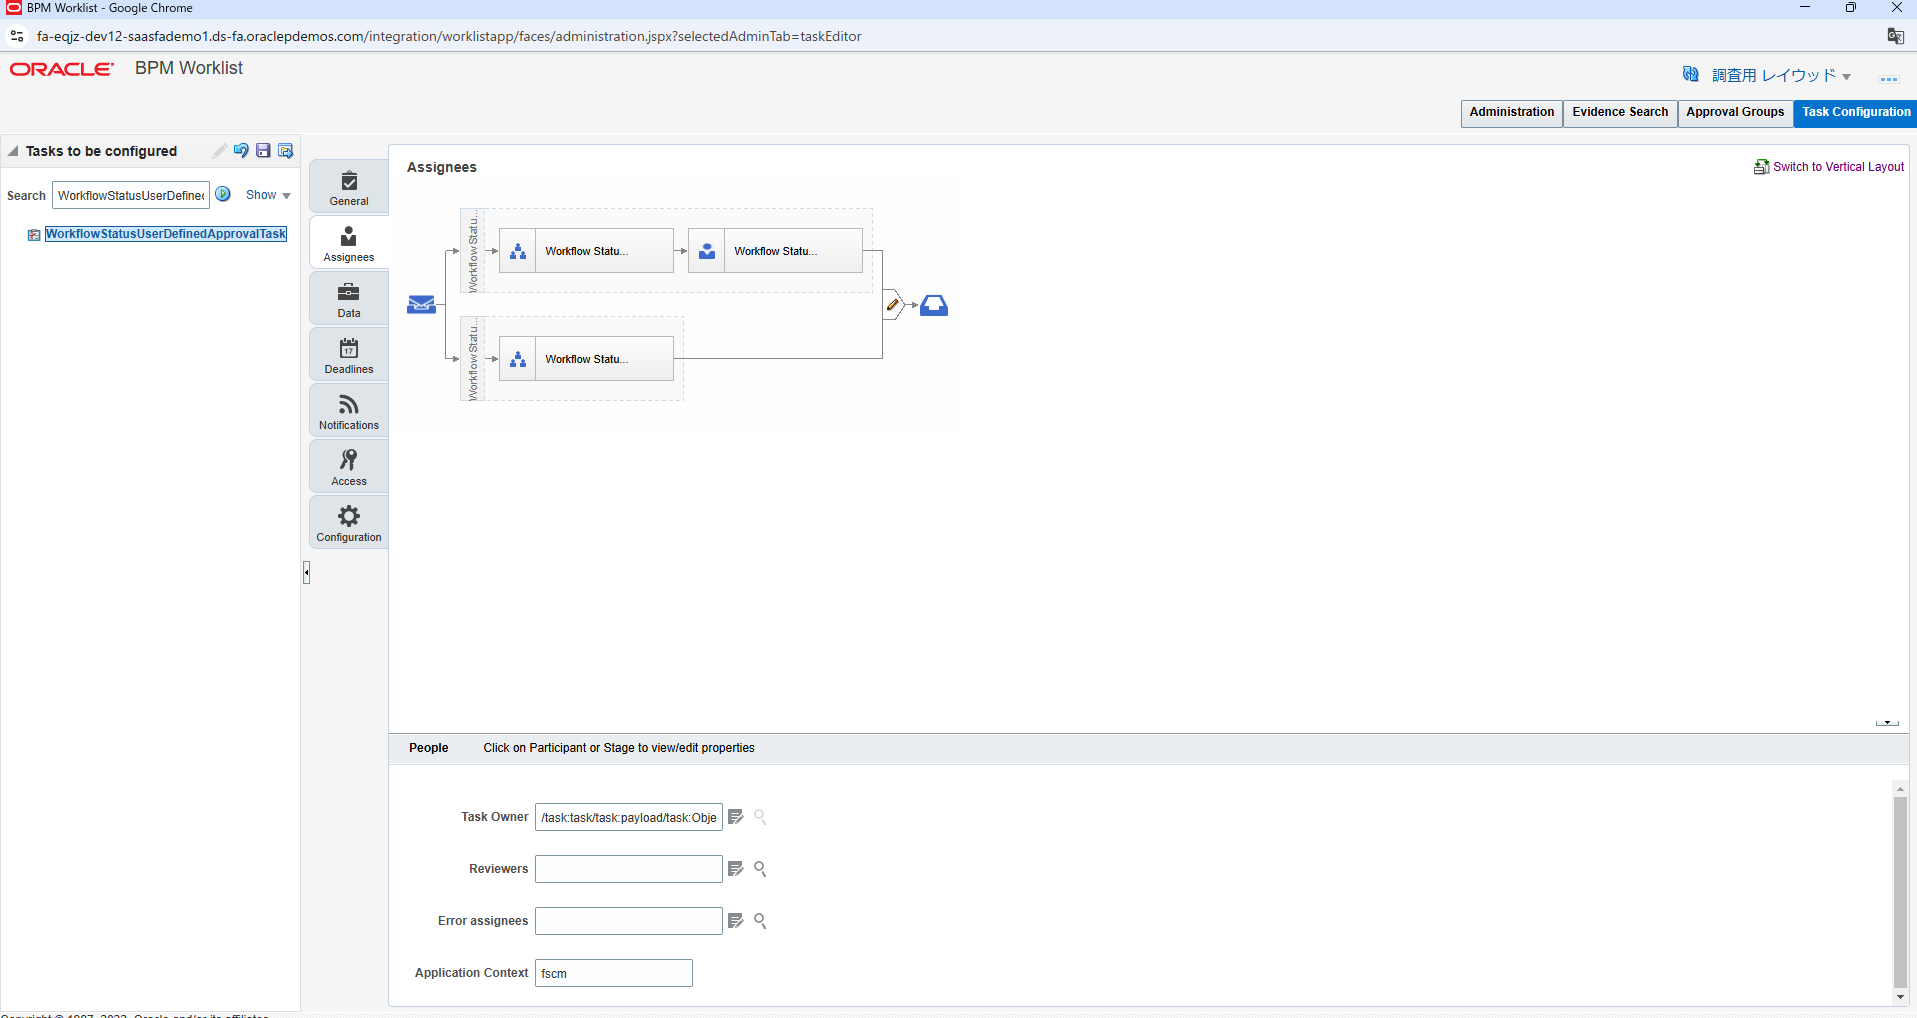Select the Deadlines icon

(347, 353)
